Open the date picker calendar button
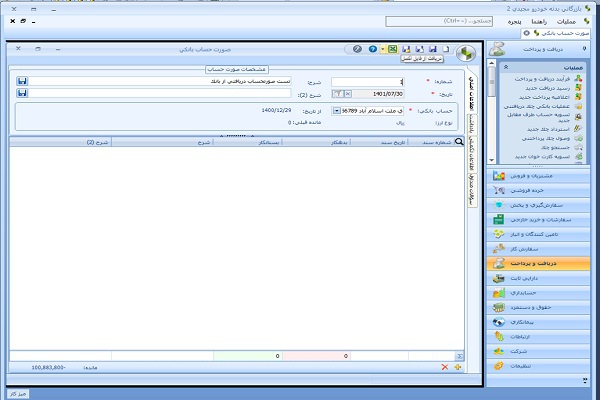 pyautogui.click(x=338, y=94)
